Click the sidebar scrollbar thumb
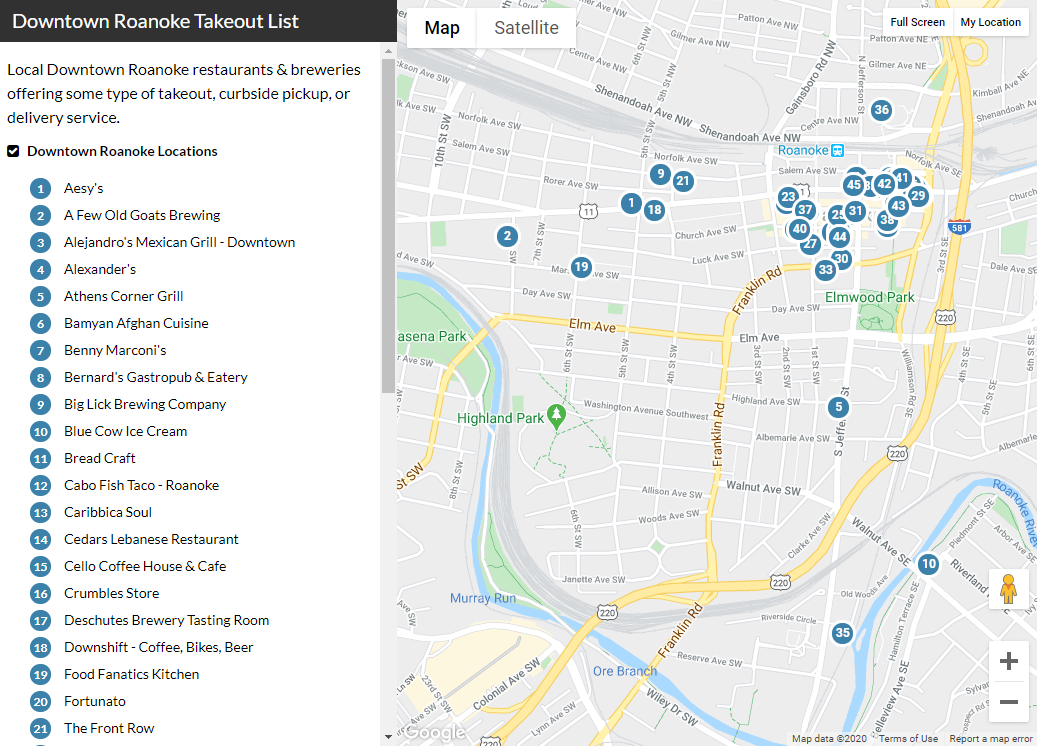Viewport: 1037px width, 746px height. pyautogui.click(x=388, y=226)
